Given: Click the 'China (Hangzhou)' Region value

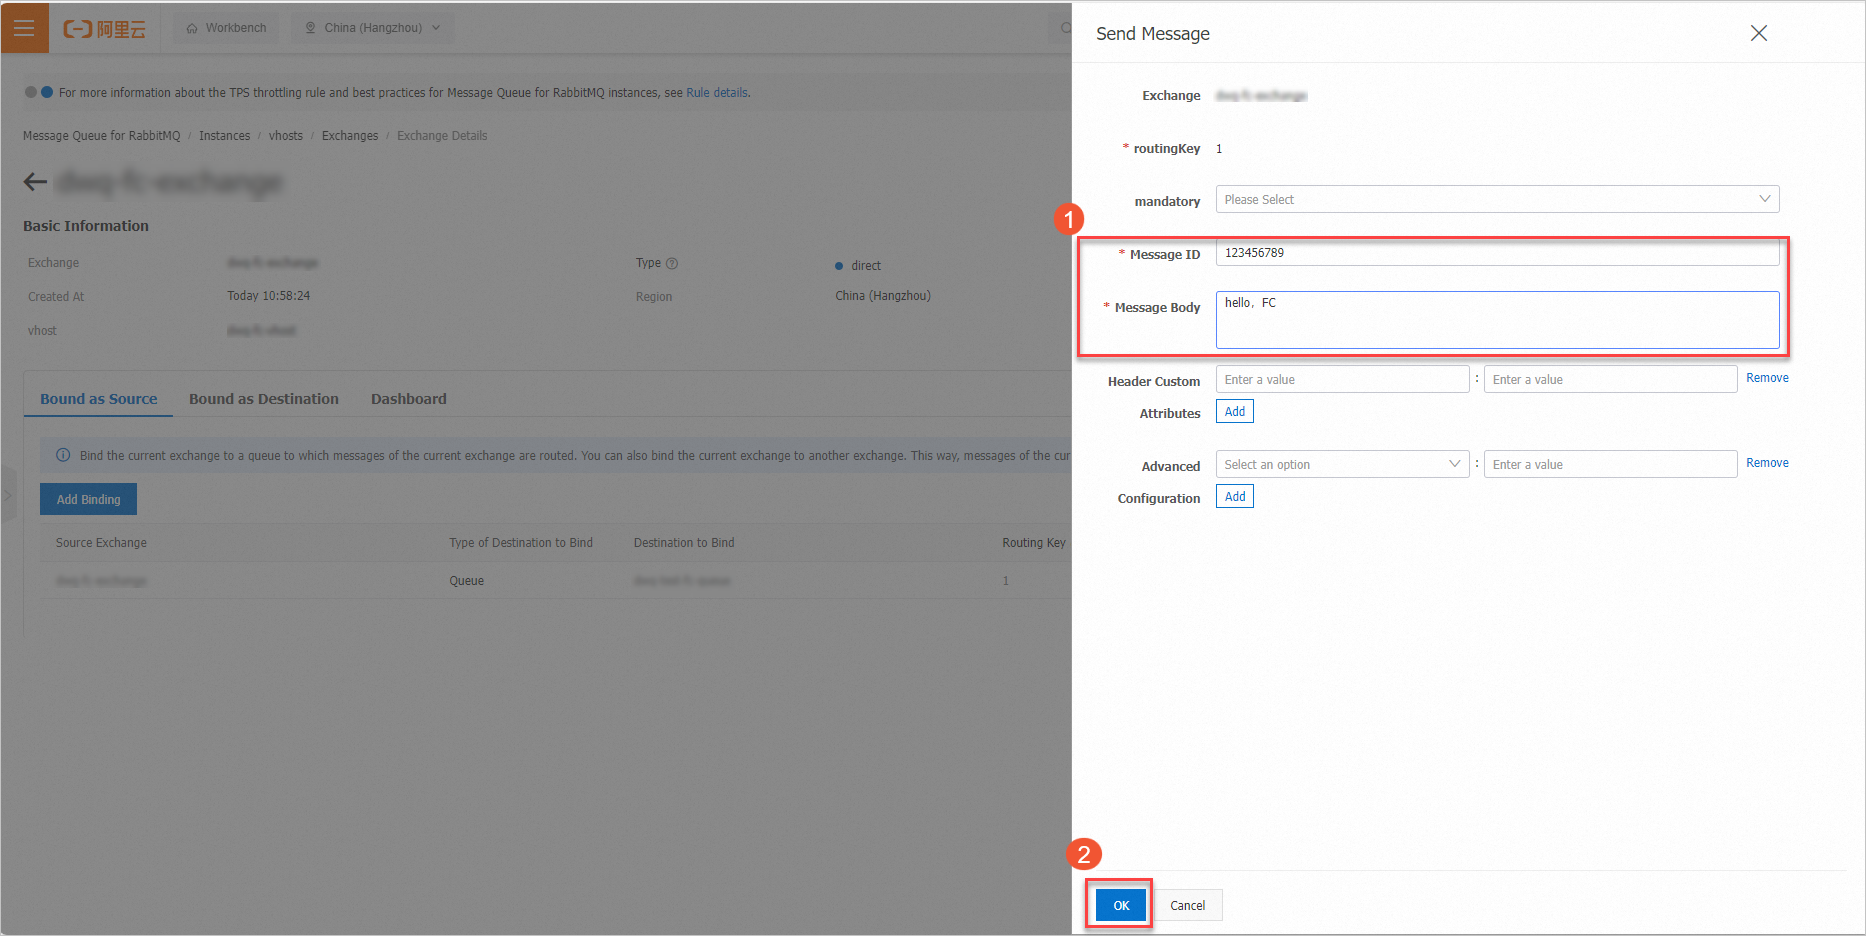Looking at the screenshot, I should coord(883,296).
